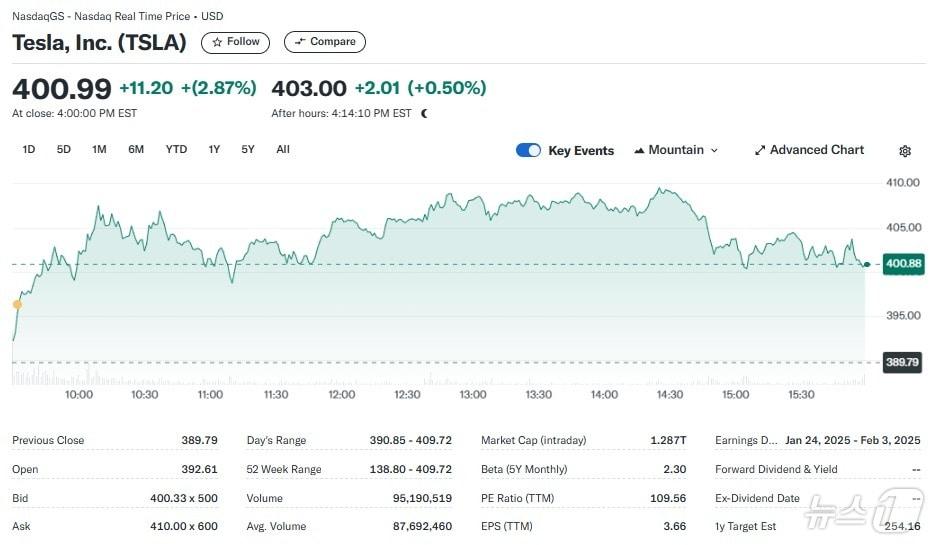This screenshot has height=545, width=934.
Task: Click the mountain chart icon
Action: (638, 151)
